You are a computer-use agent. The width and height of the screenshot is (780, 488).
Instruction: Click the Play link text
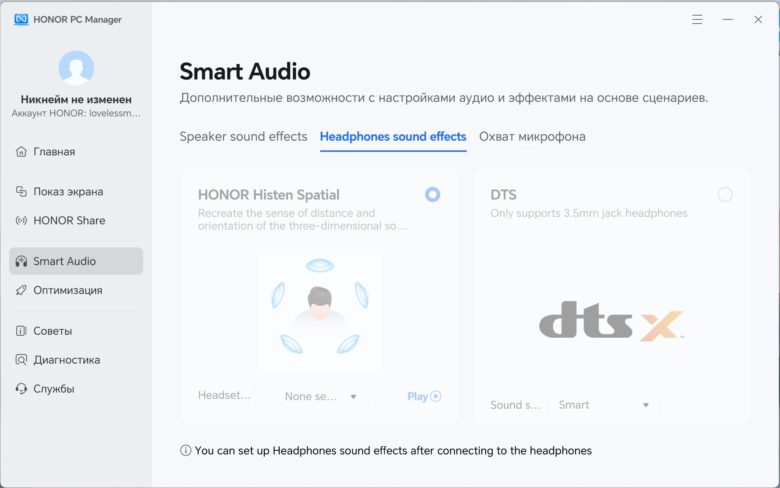pos(417,396)
